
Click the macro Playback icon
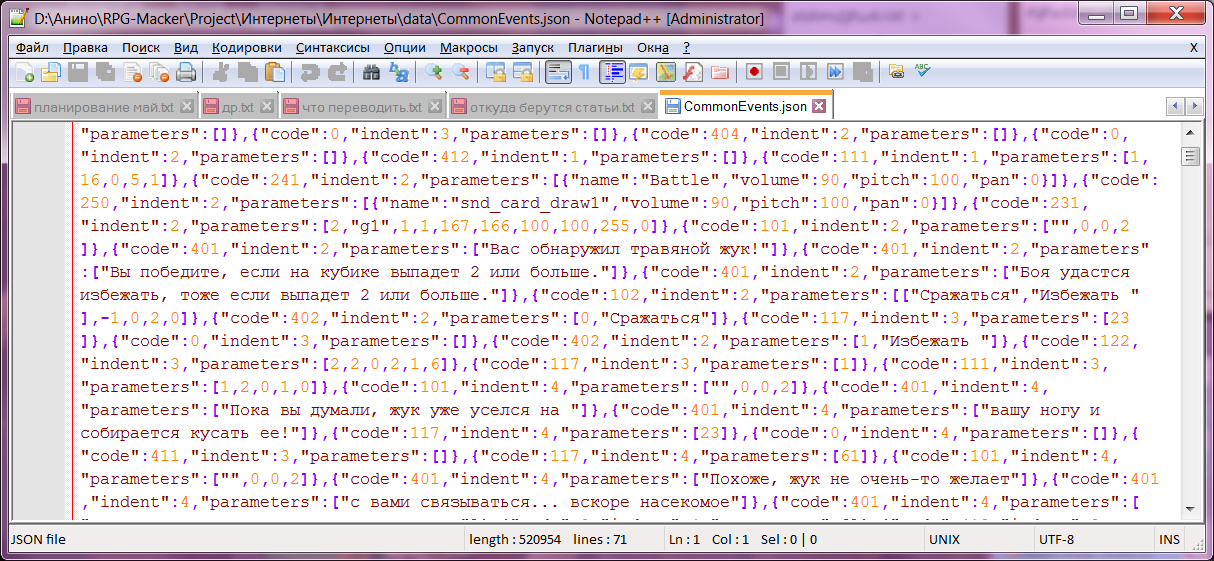pos(808,72)
